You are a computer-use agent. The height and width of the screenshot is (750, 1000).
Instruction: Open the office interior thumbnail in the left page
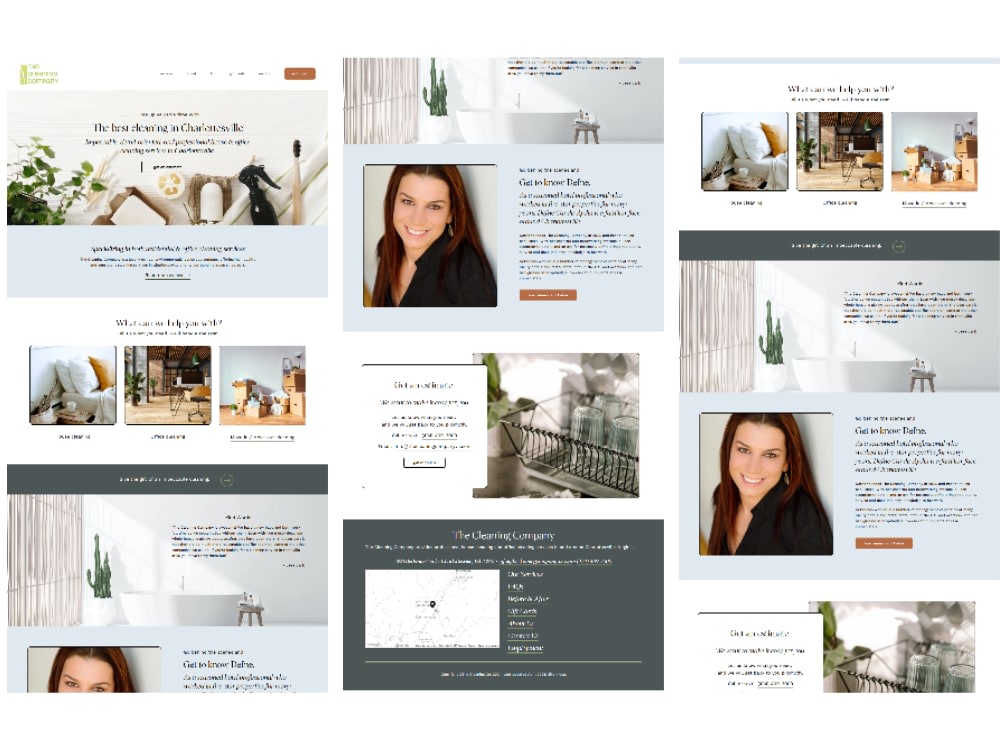168,385
